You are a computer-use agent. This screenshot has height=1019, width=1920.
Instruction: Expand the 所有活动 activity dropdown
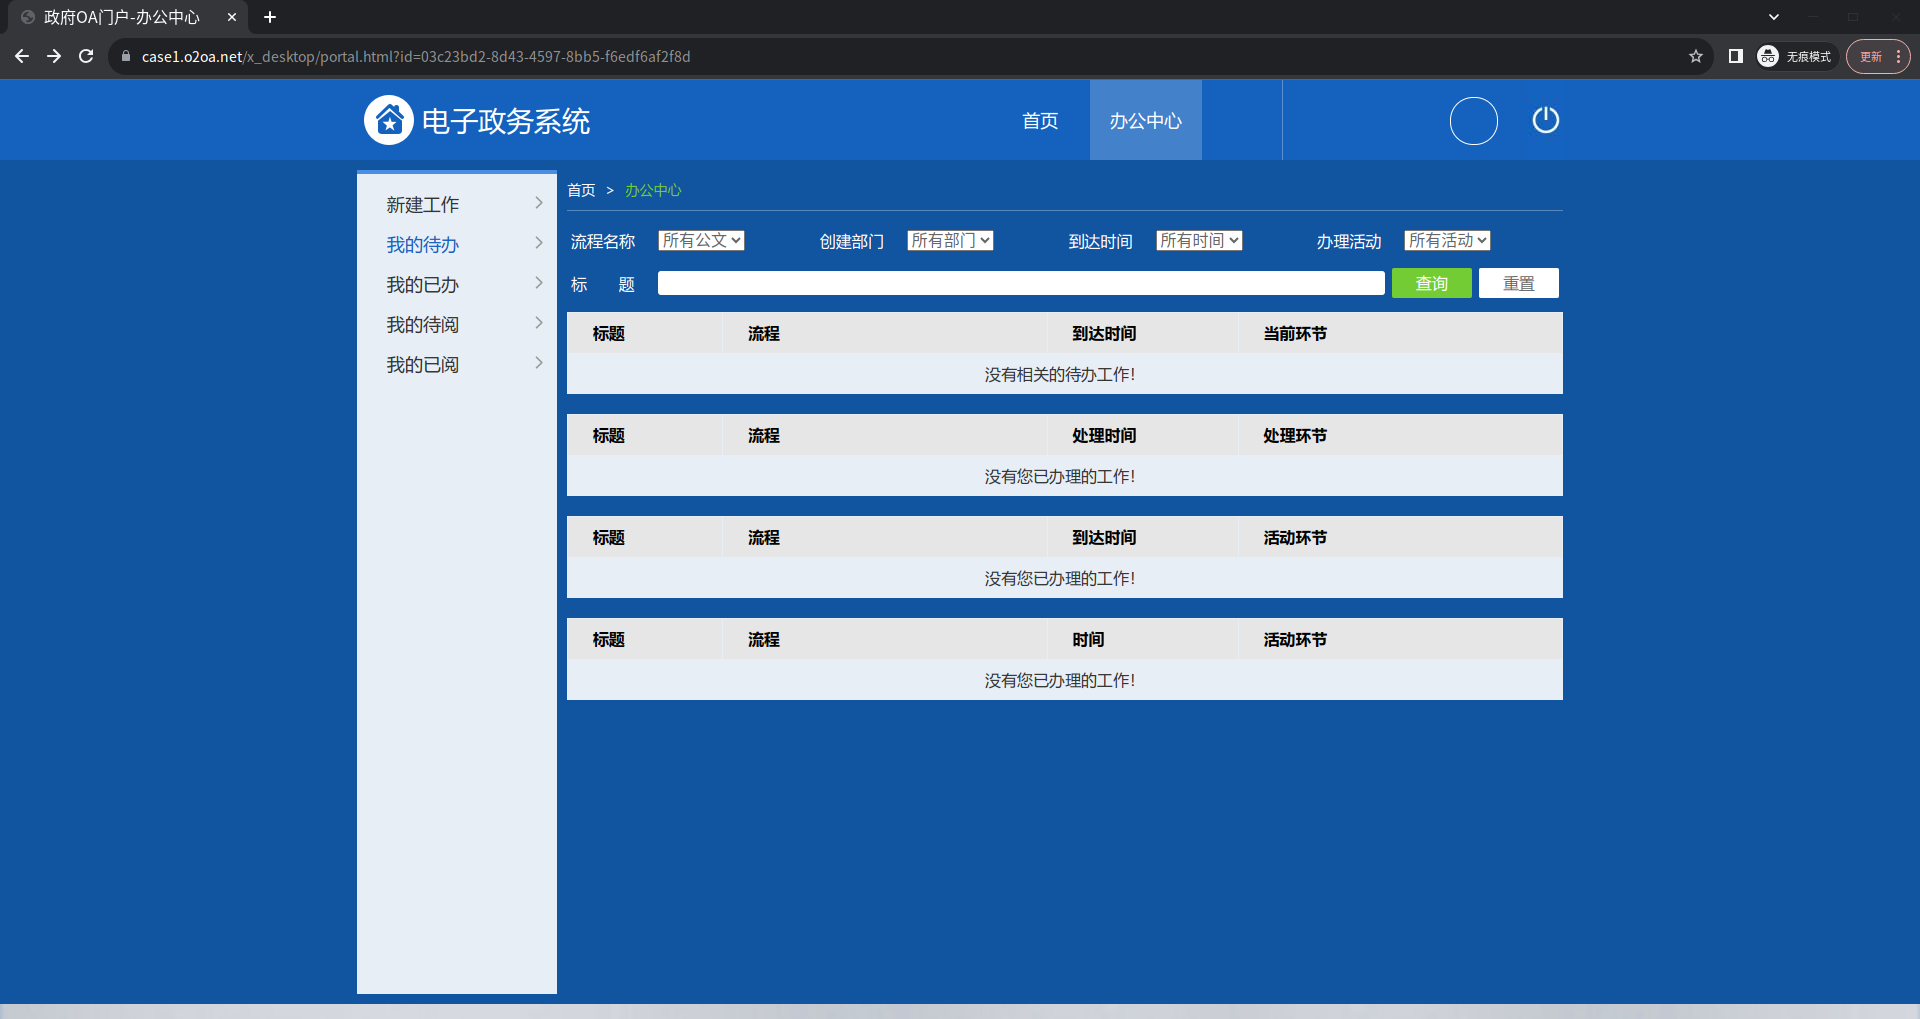tap(1447, 241)
